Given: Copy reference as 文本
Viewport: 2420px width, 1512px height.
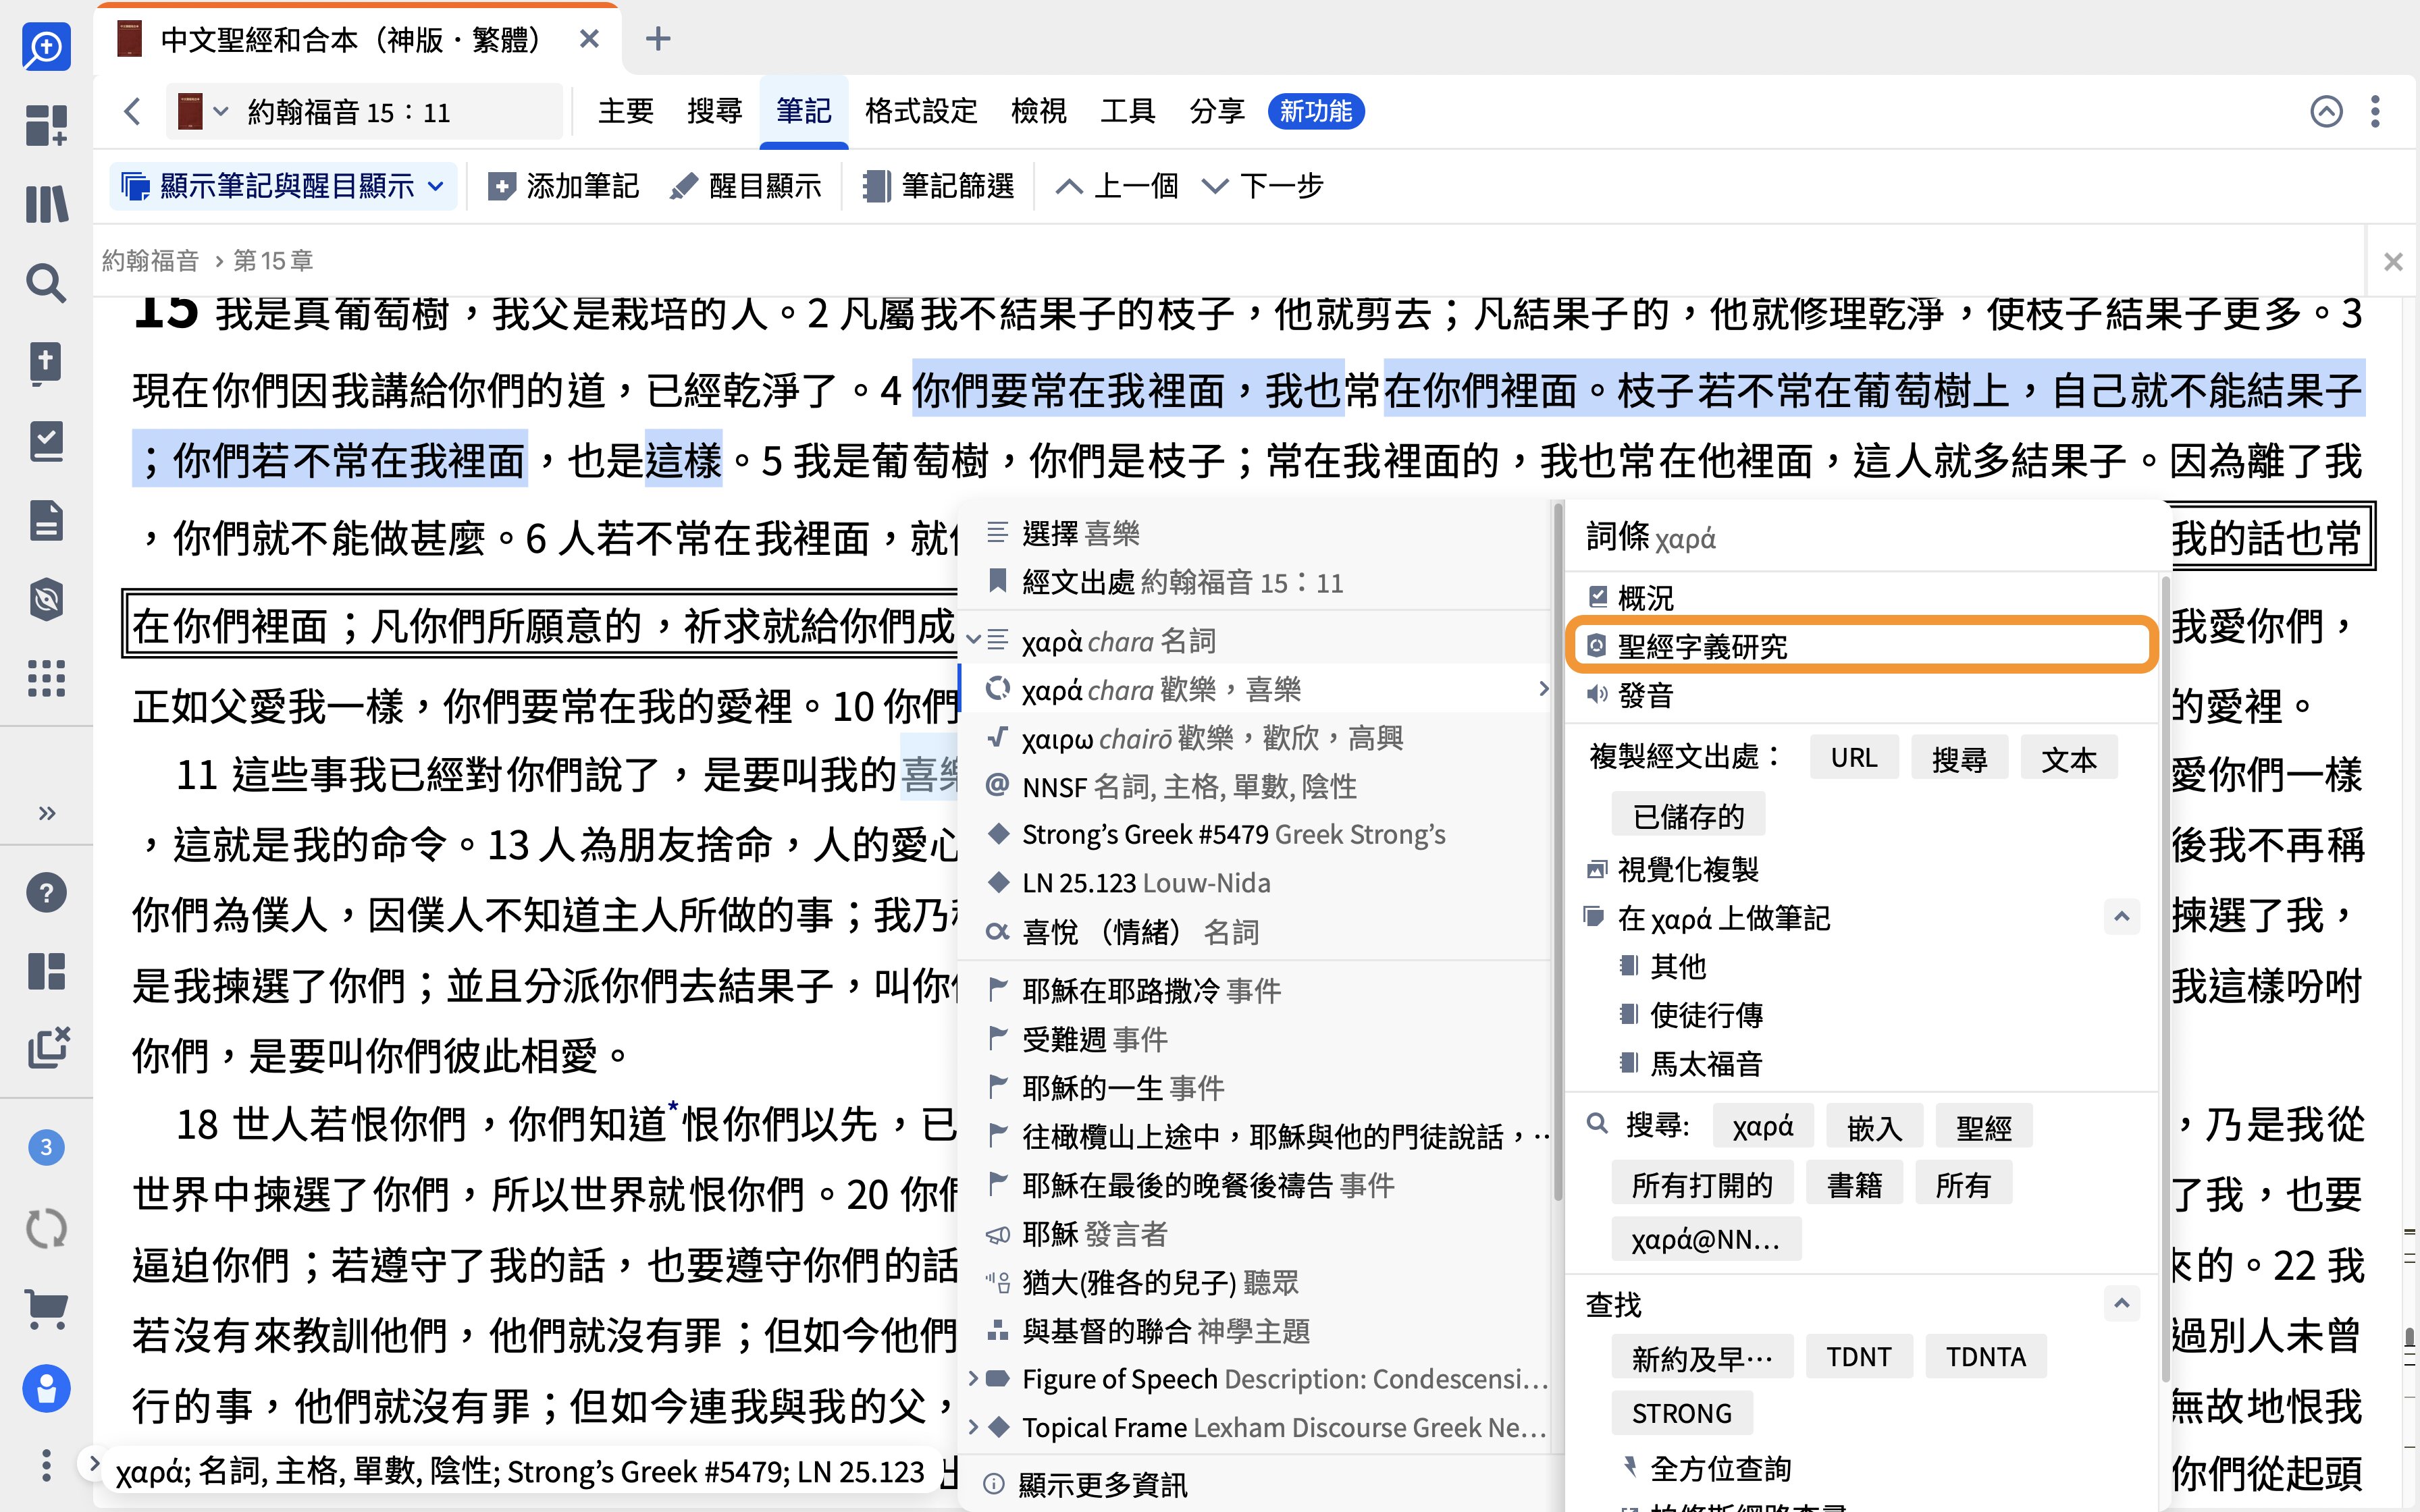Looking at the screenshot, I should [x=2068, y=759].
